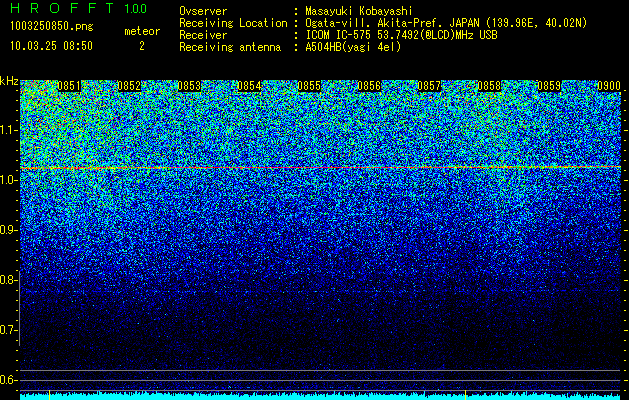Screen dimensions: 629x400
Task: Click the 0855 time marker
Action: (309, 86)
